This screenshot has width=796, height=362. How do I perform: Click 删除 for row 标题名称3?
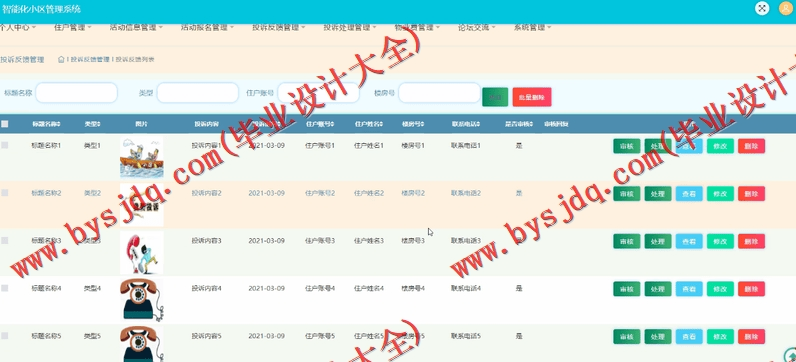(751, 241)
